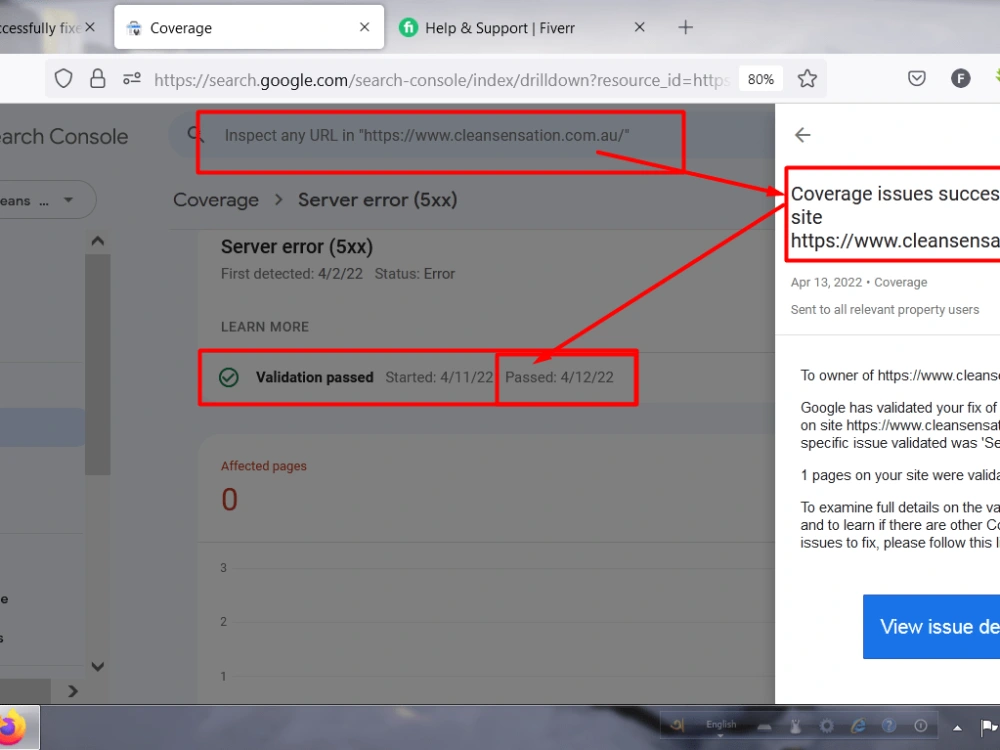Close the partially visible first tab

click(90, 27)
